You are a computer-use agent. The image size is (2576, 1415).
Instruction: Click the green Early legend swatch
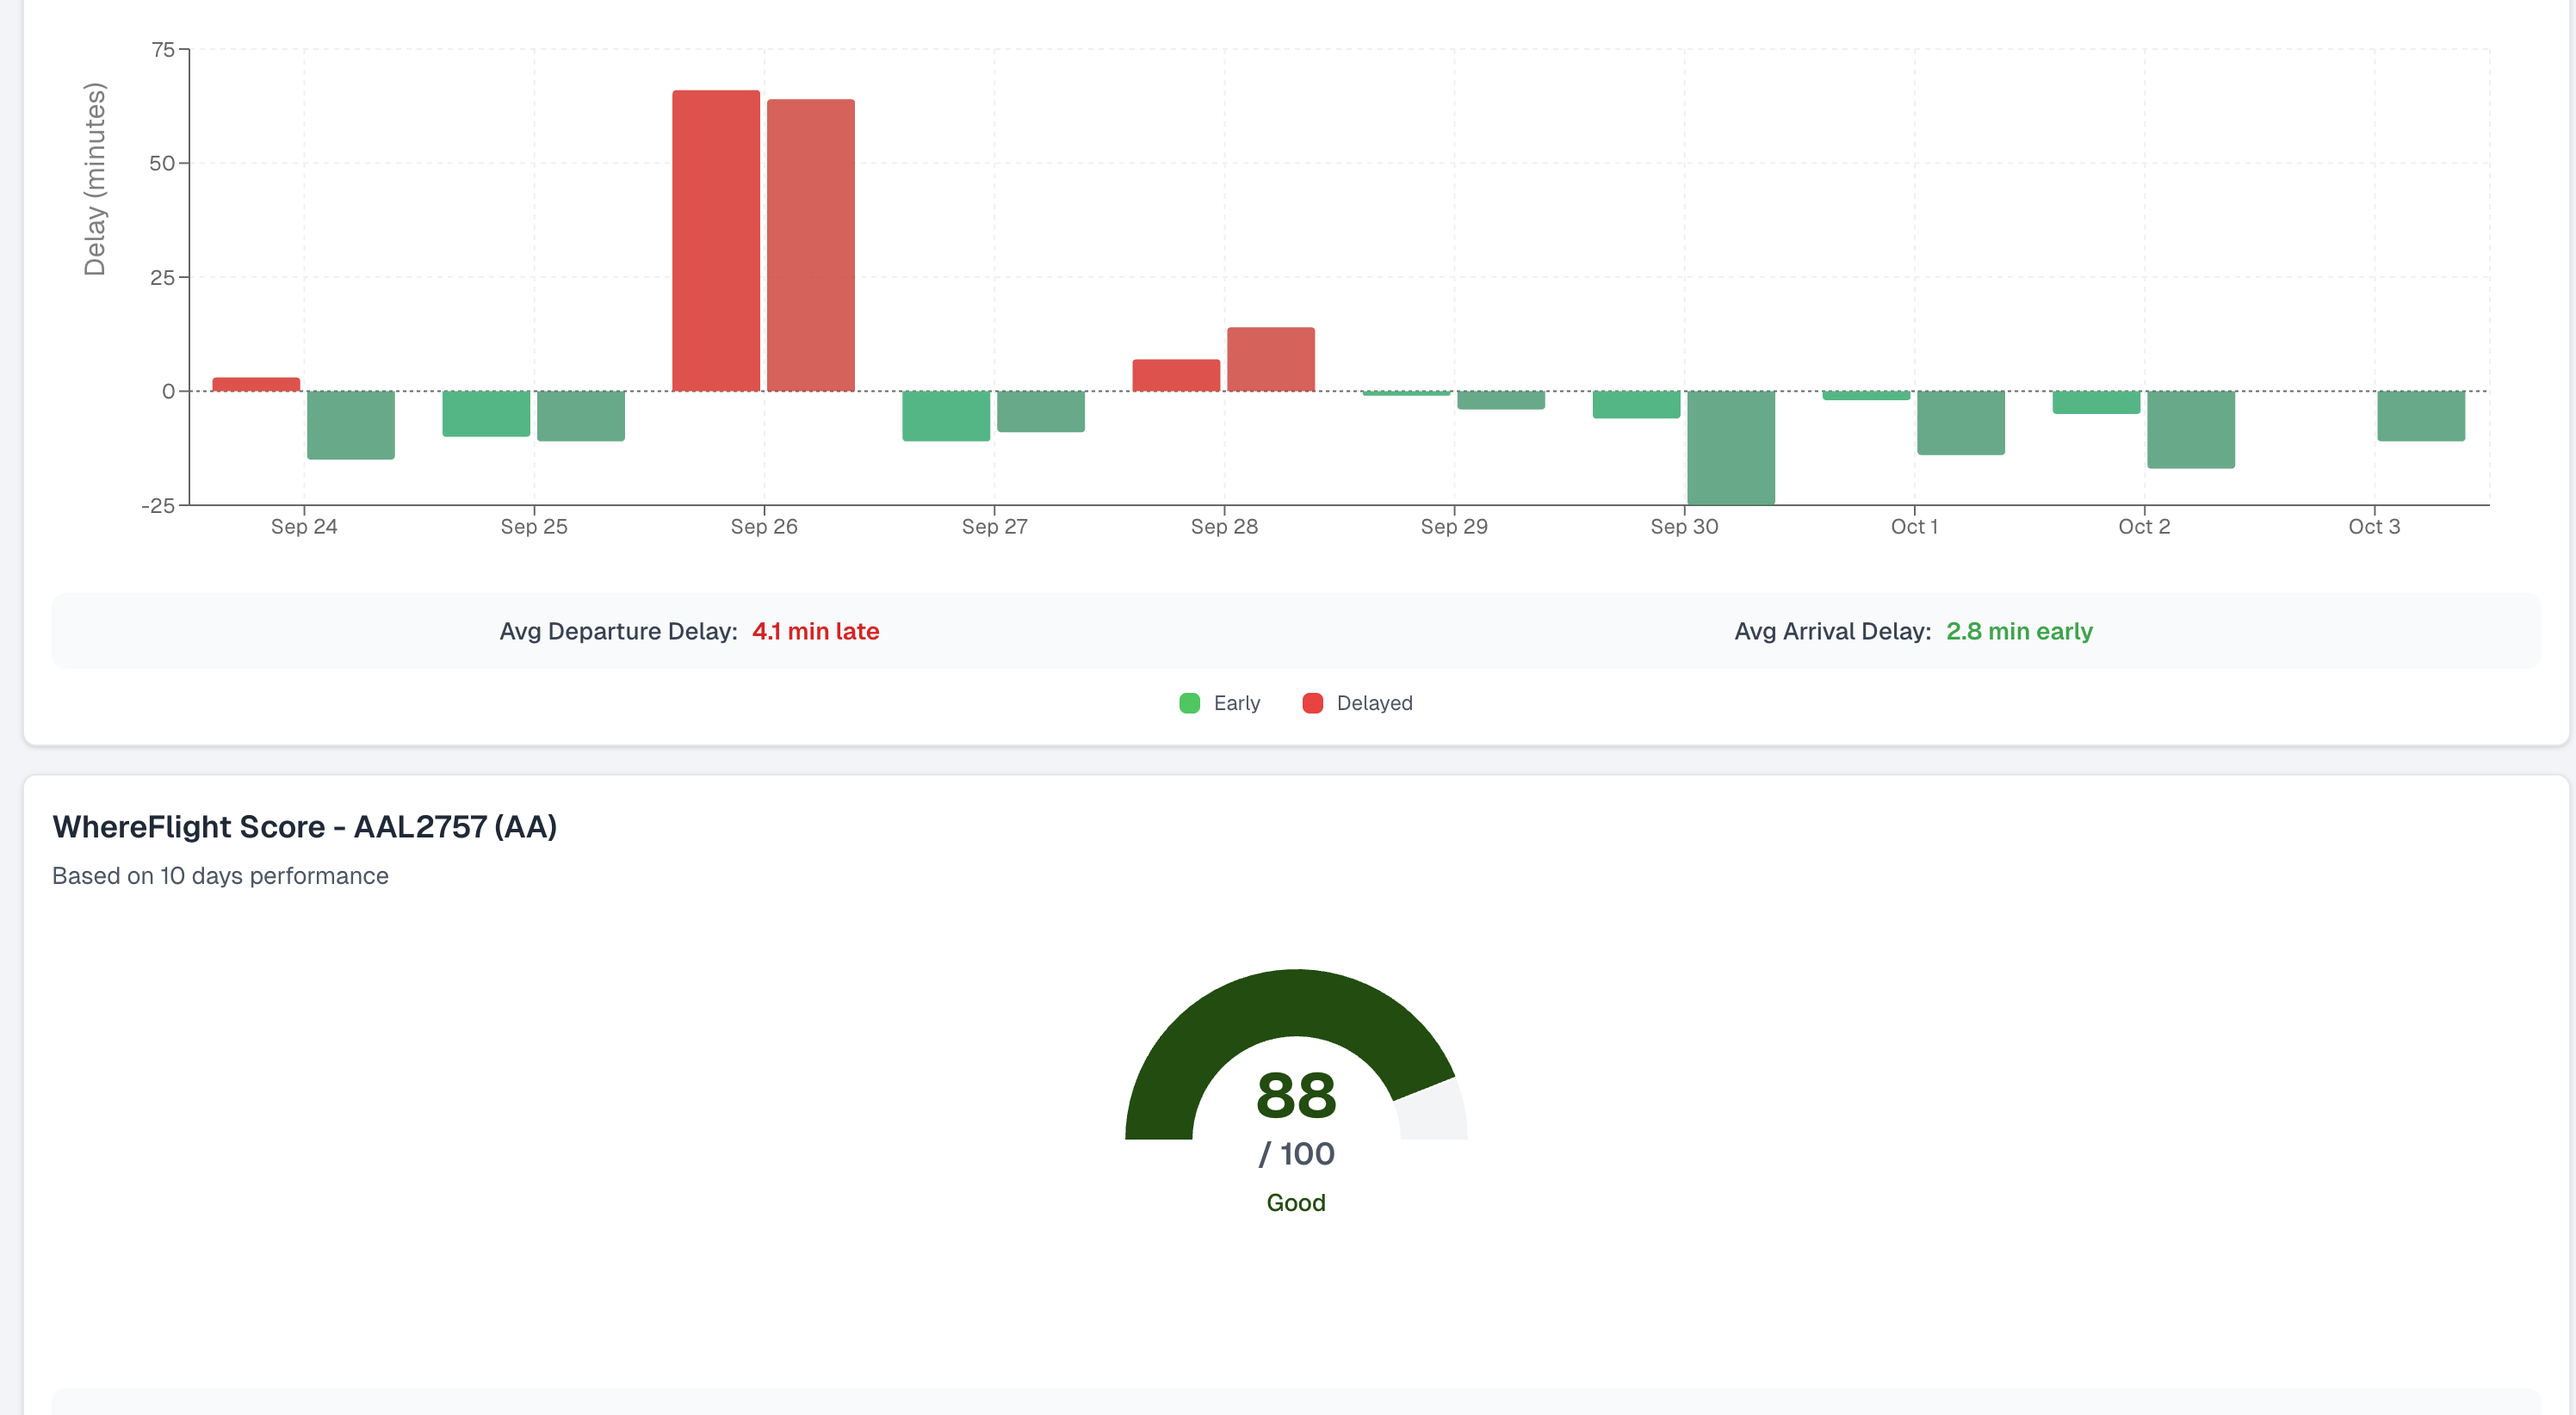[1189, 703]
